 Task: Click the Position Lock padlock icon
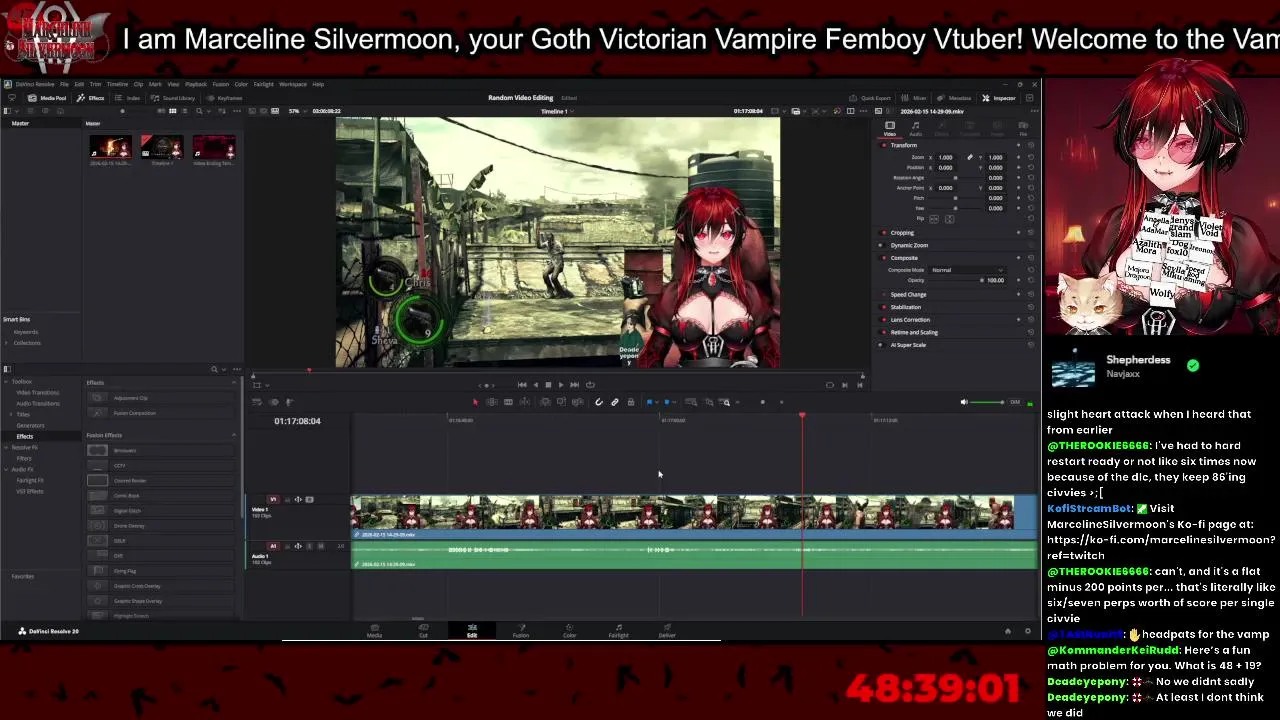pyautogui.click(x=631, y=402)
